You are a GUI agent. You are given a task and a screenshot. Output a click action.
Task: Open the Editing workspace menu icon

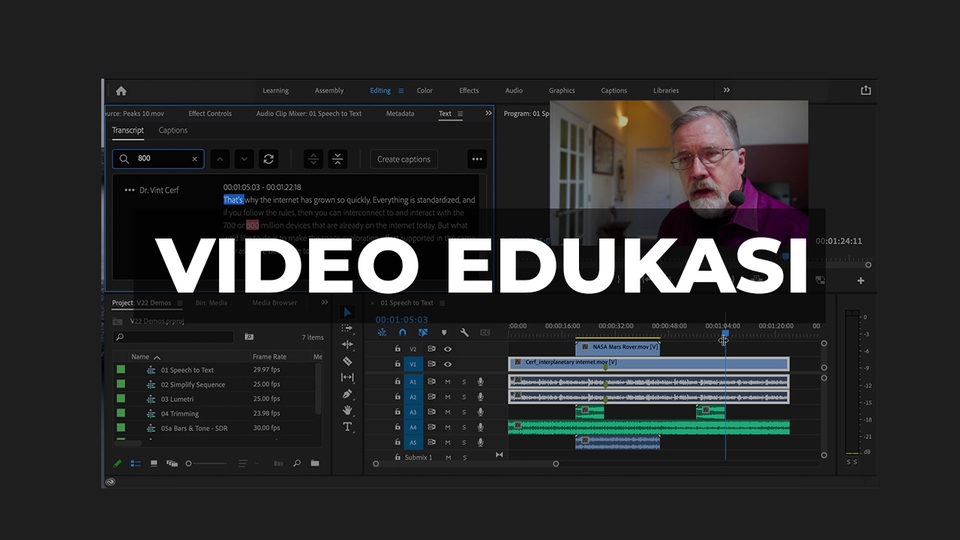[x=401, y=91]
